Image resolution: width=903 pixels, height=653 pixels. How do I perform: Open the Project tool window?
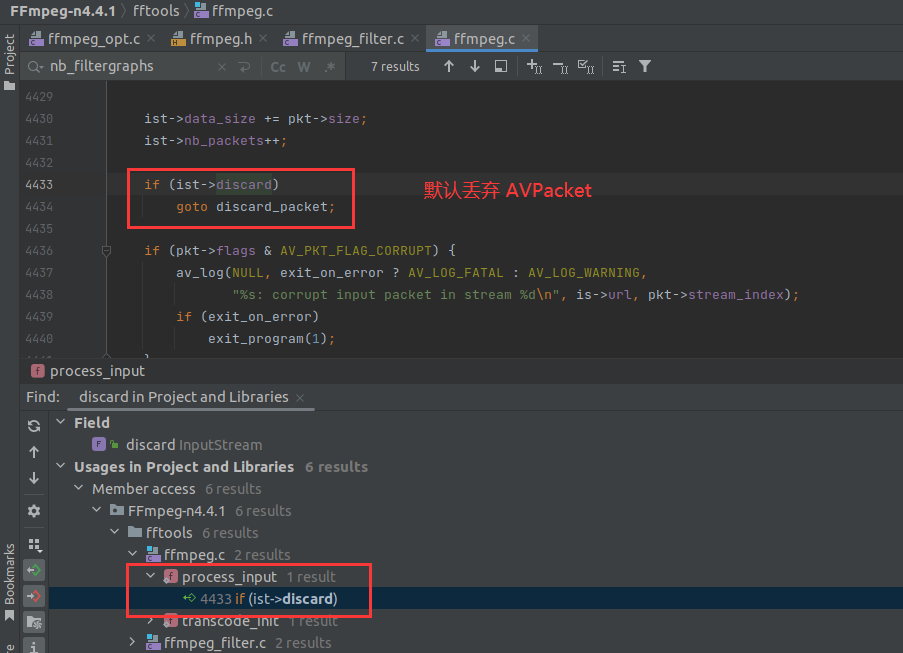coord(9,55)
